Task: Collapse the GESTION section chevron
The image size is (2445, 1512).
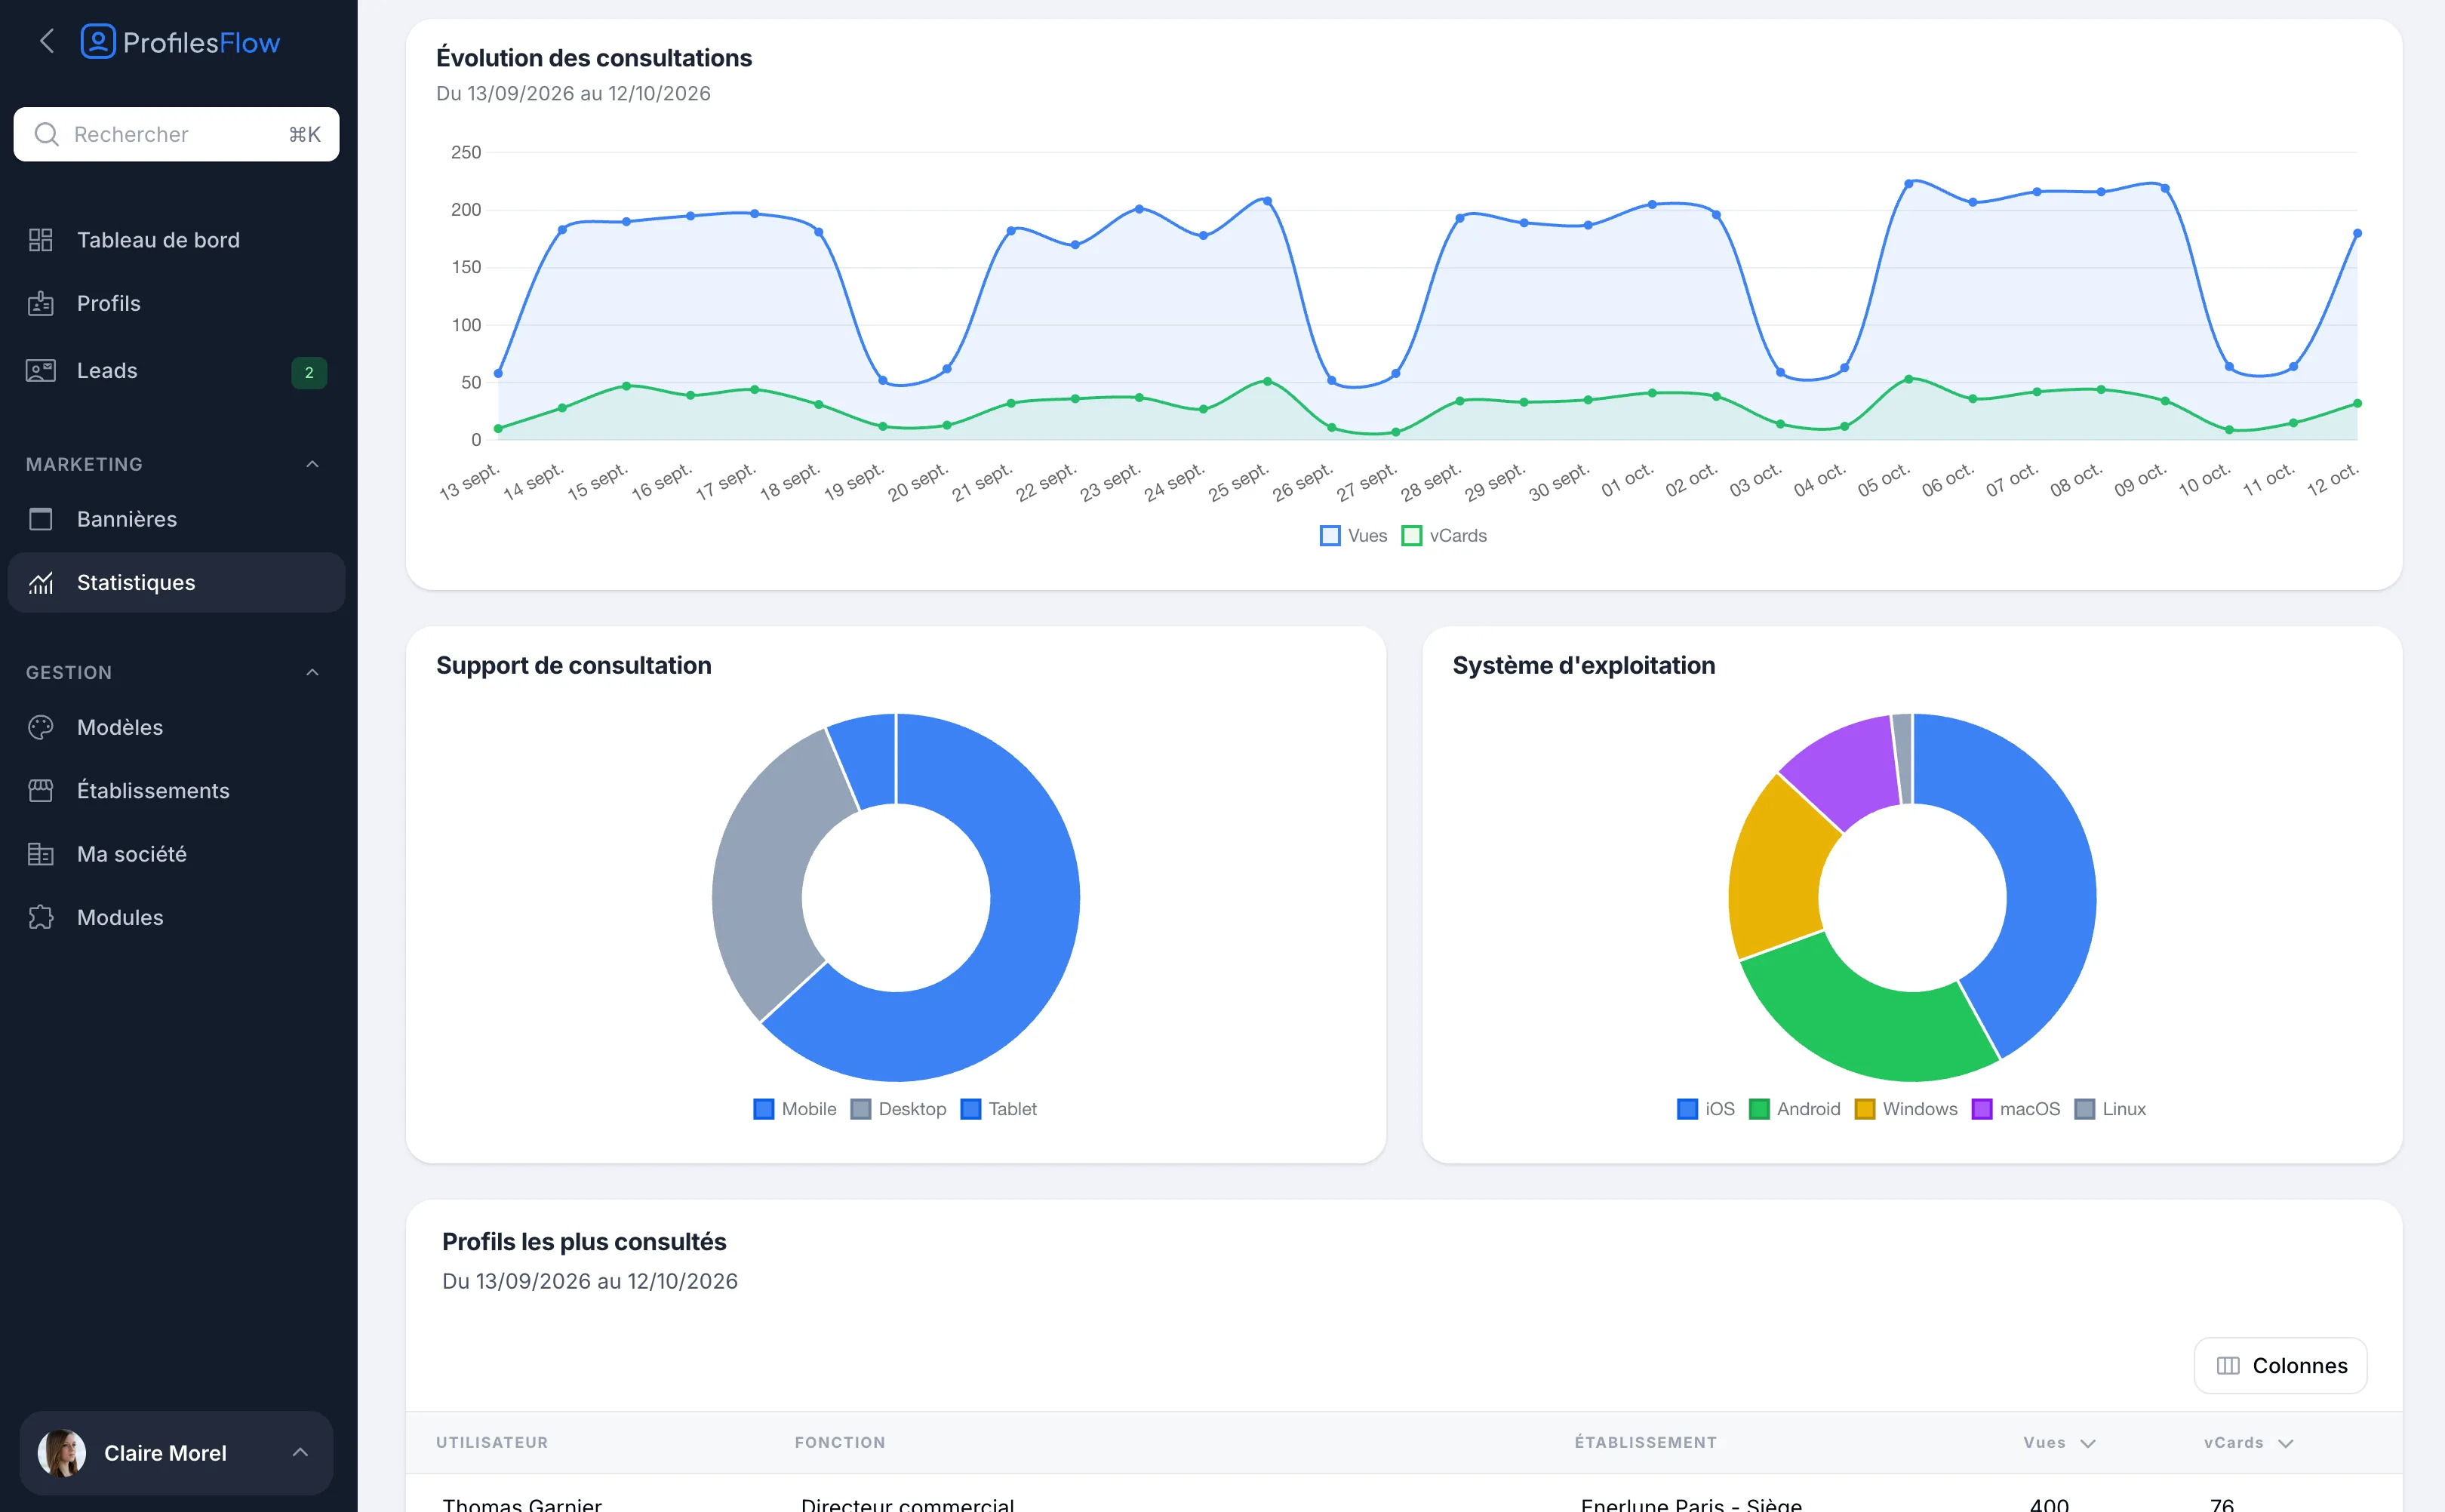Action: (312, 672)
